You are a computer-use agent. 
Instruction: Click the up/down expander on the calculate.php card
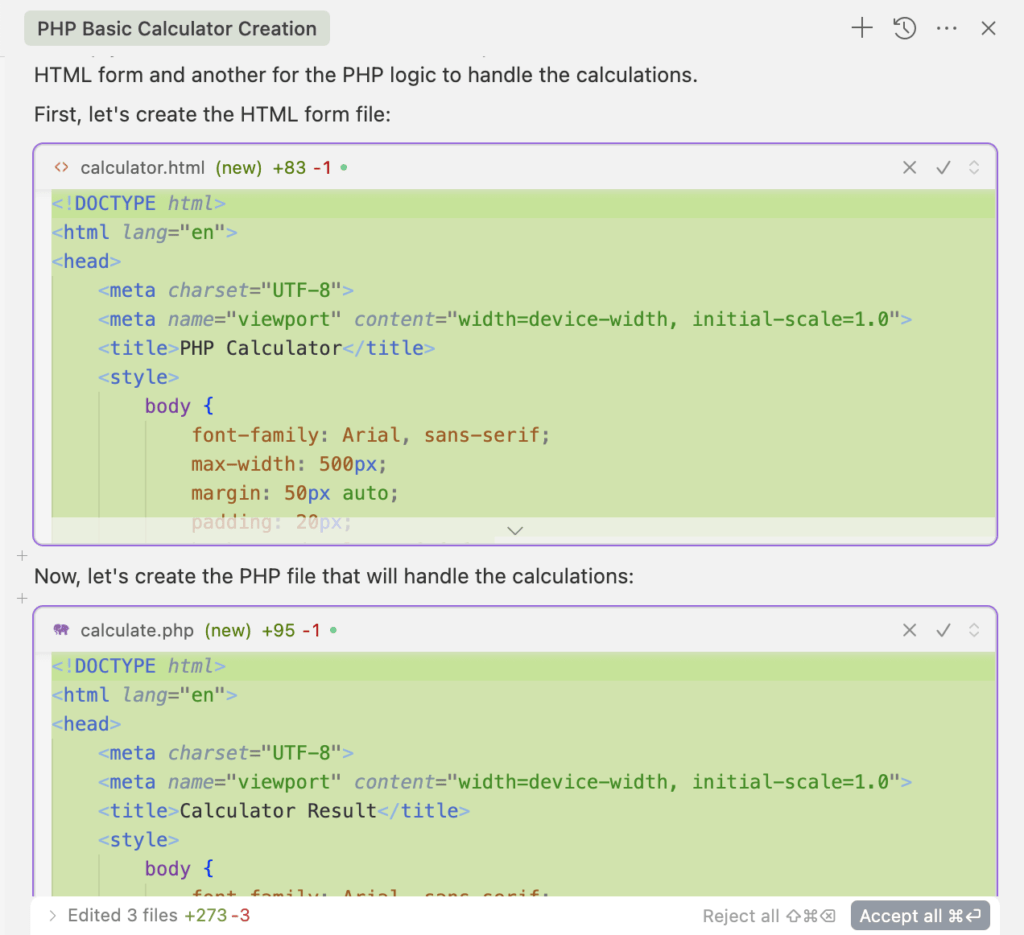(974, 630)
